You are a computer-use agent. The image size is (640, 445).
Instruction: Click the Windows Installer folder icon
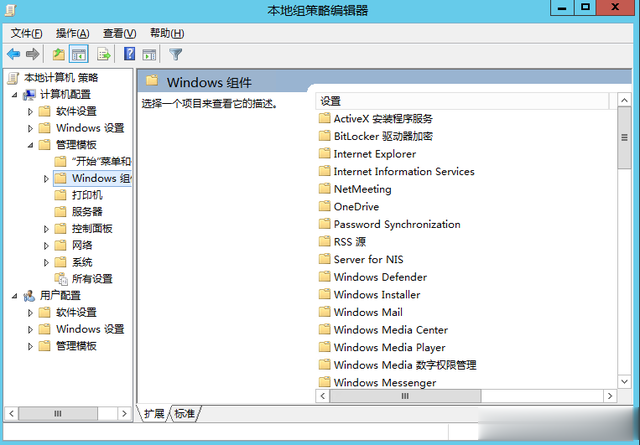coord(324,294)
